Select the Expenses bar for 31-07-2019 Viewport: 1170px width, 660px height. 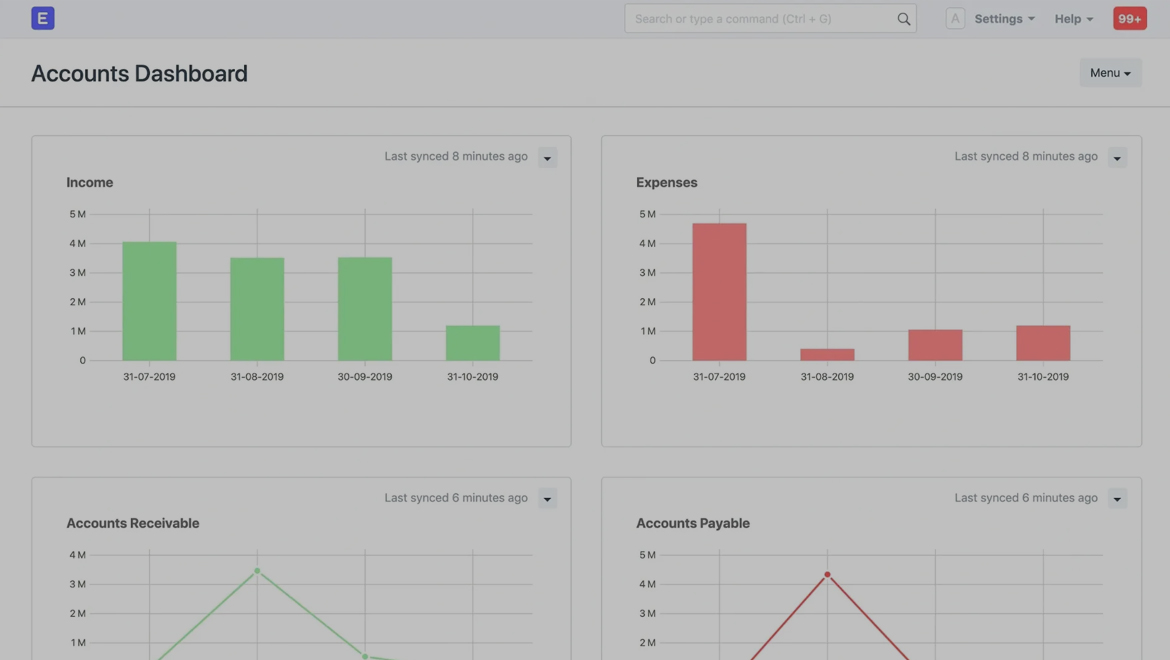pyautogui.click(x=719, y=292)
